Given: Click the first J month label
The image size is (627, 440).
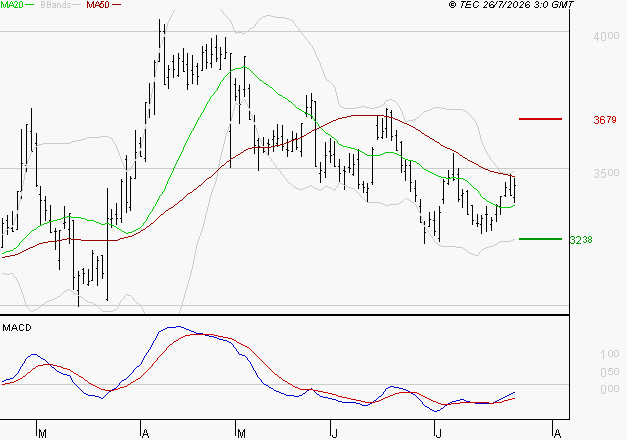Looking at the screenshot, I should point(334,434).
